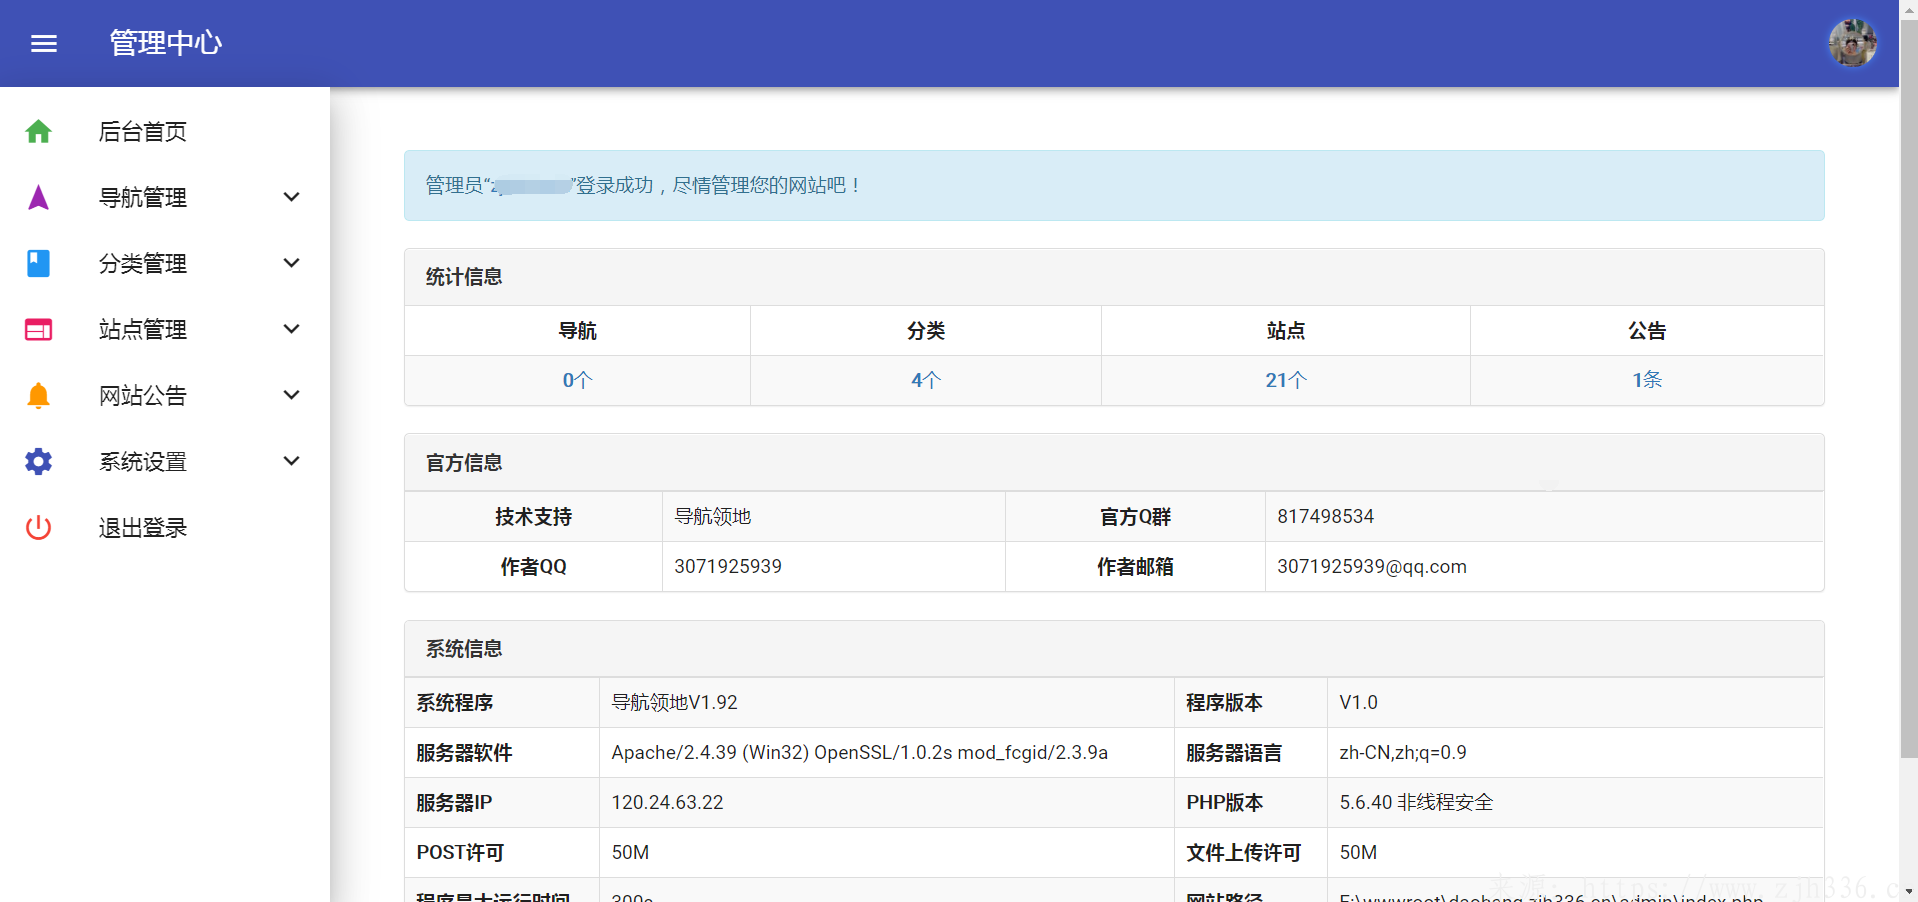This screenshot has width=1918, height=902.
Task: Click the green home icon
Action: pos(38,131)
